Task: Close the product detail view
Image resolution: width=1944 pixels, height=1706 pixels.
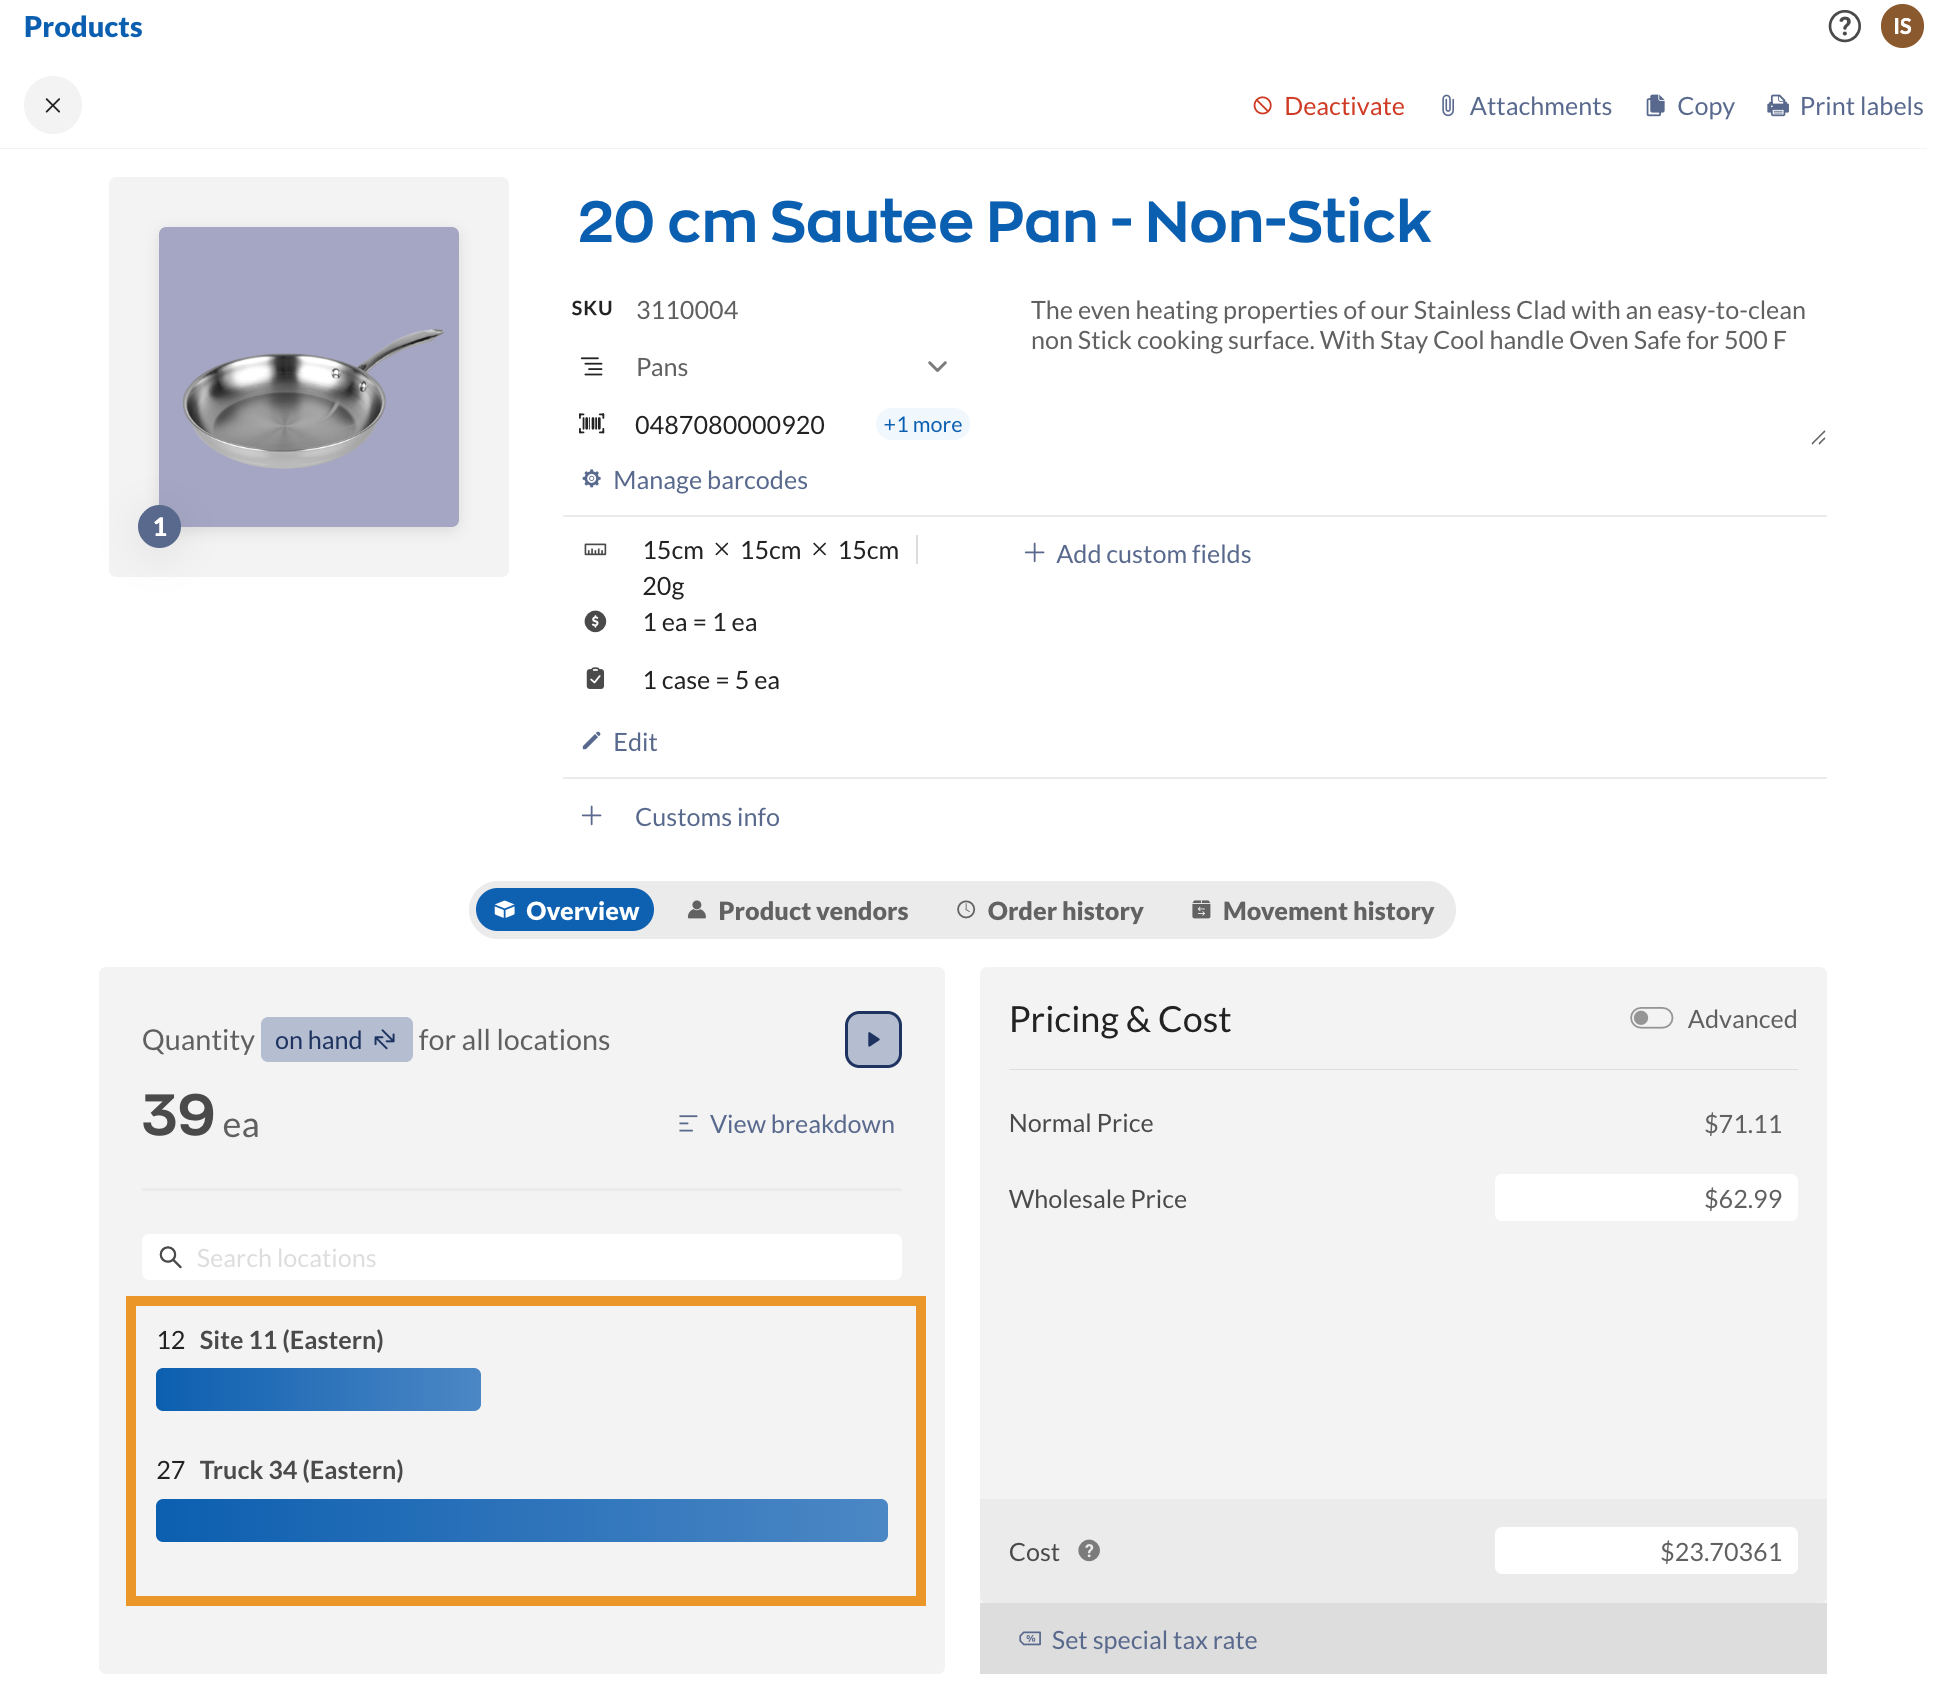Action: point(53,105)
